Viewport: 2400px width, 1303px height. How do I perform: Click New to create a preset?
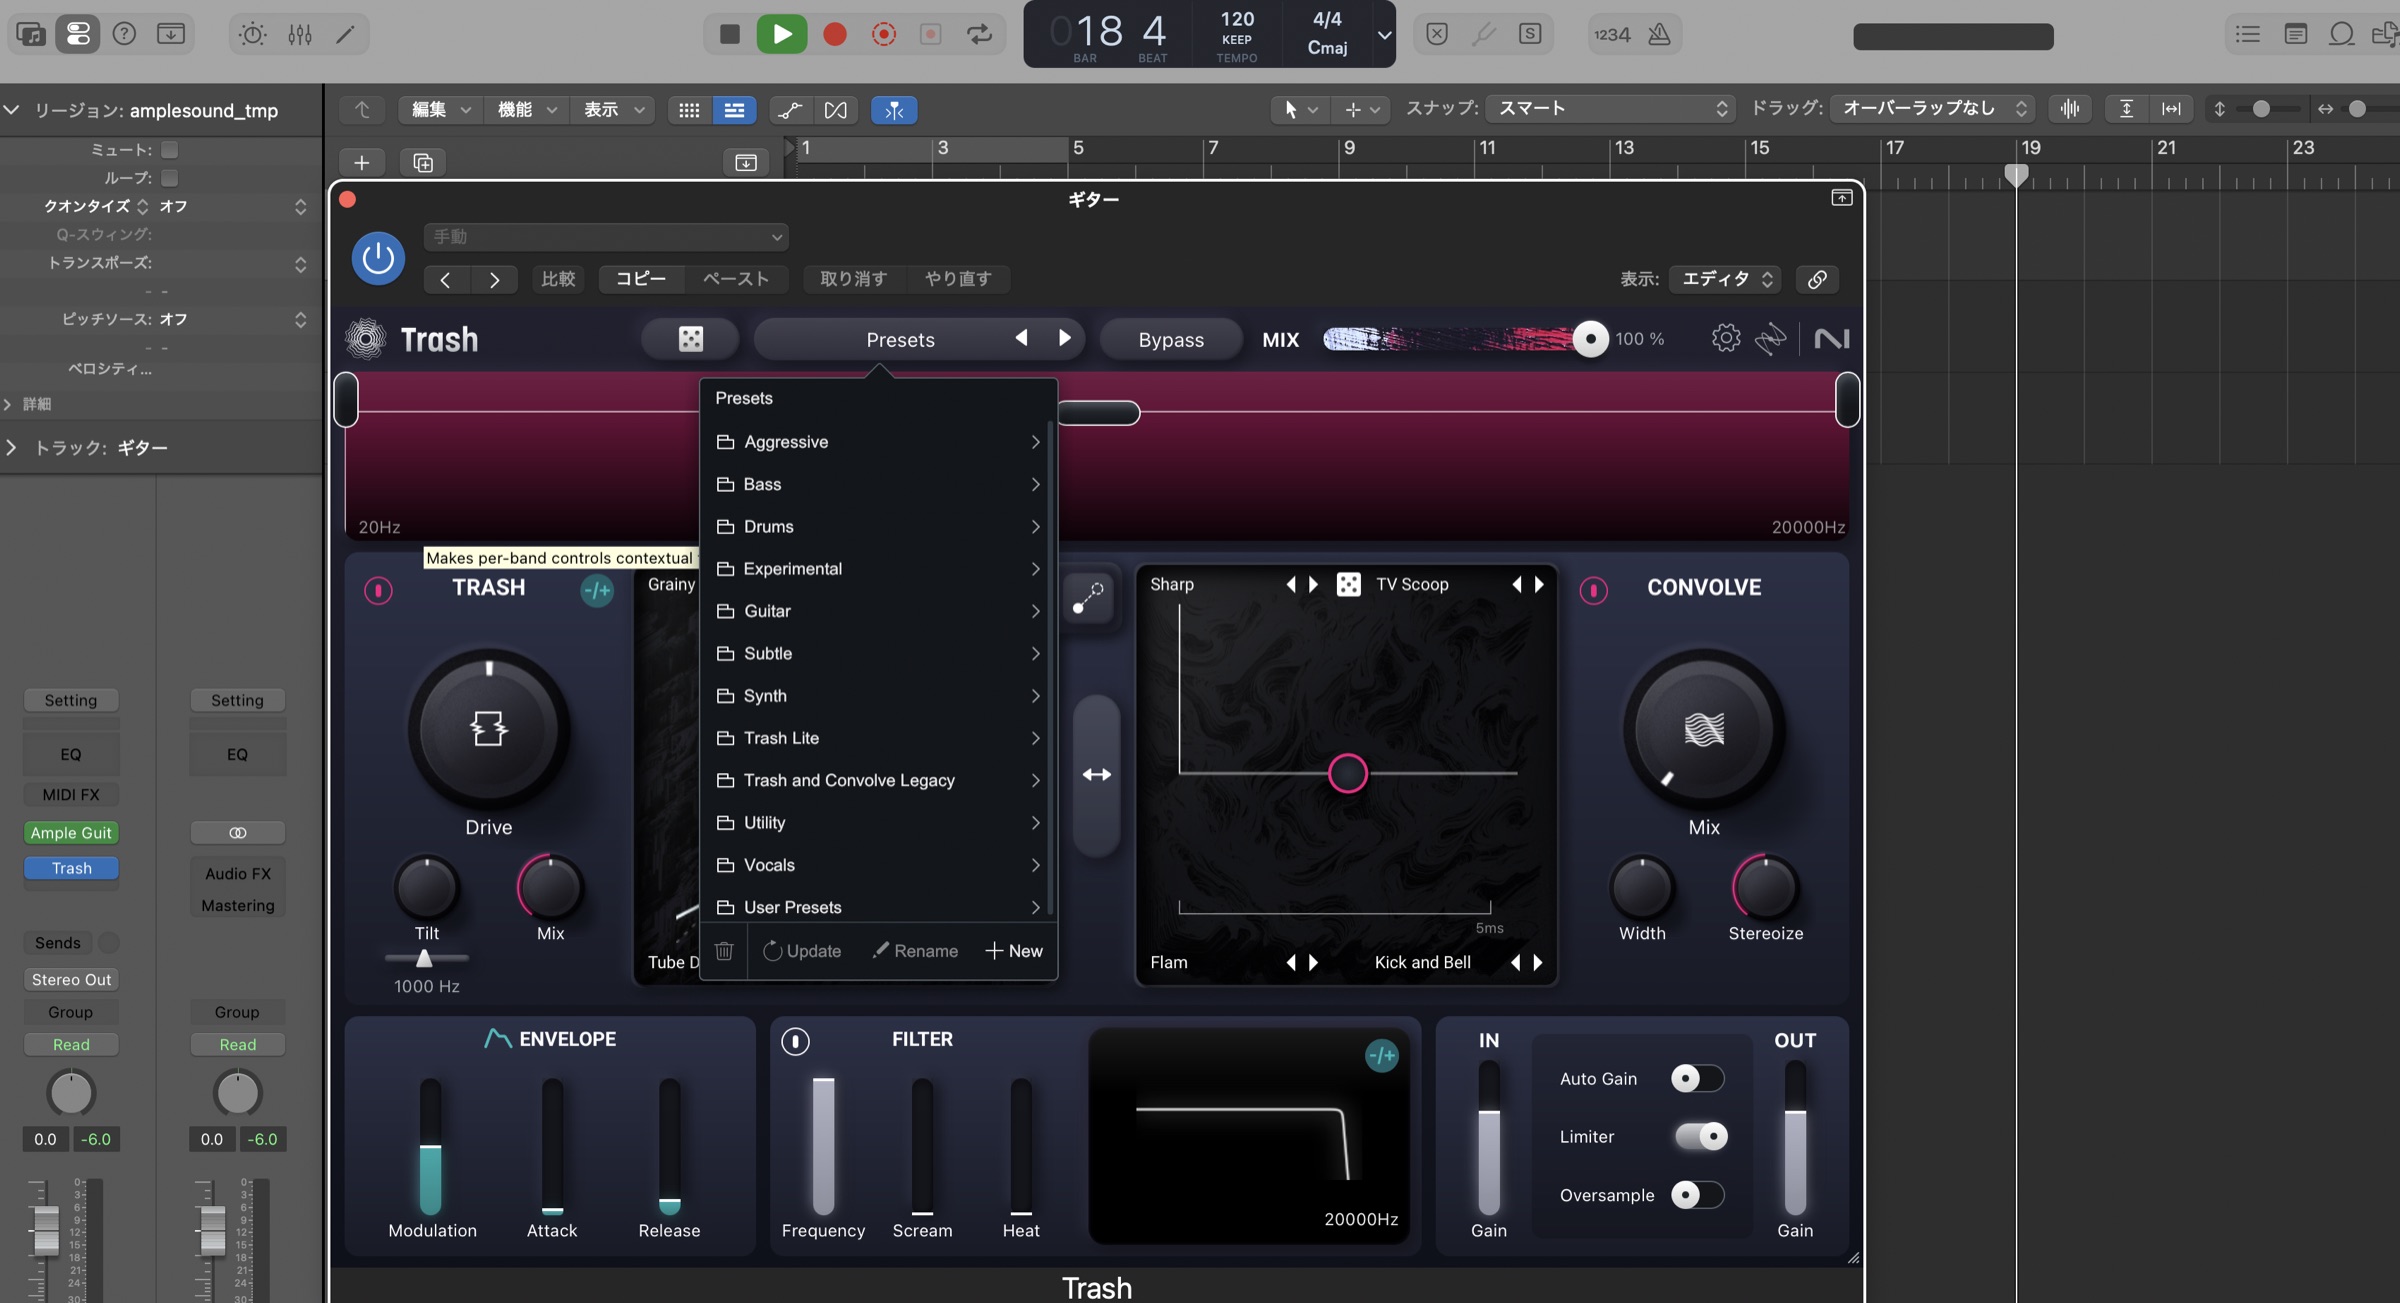click(1014, 951)
